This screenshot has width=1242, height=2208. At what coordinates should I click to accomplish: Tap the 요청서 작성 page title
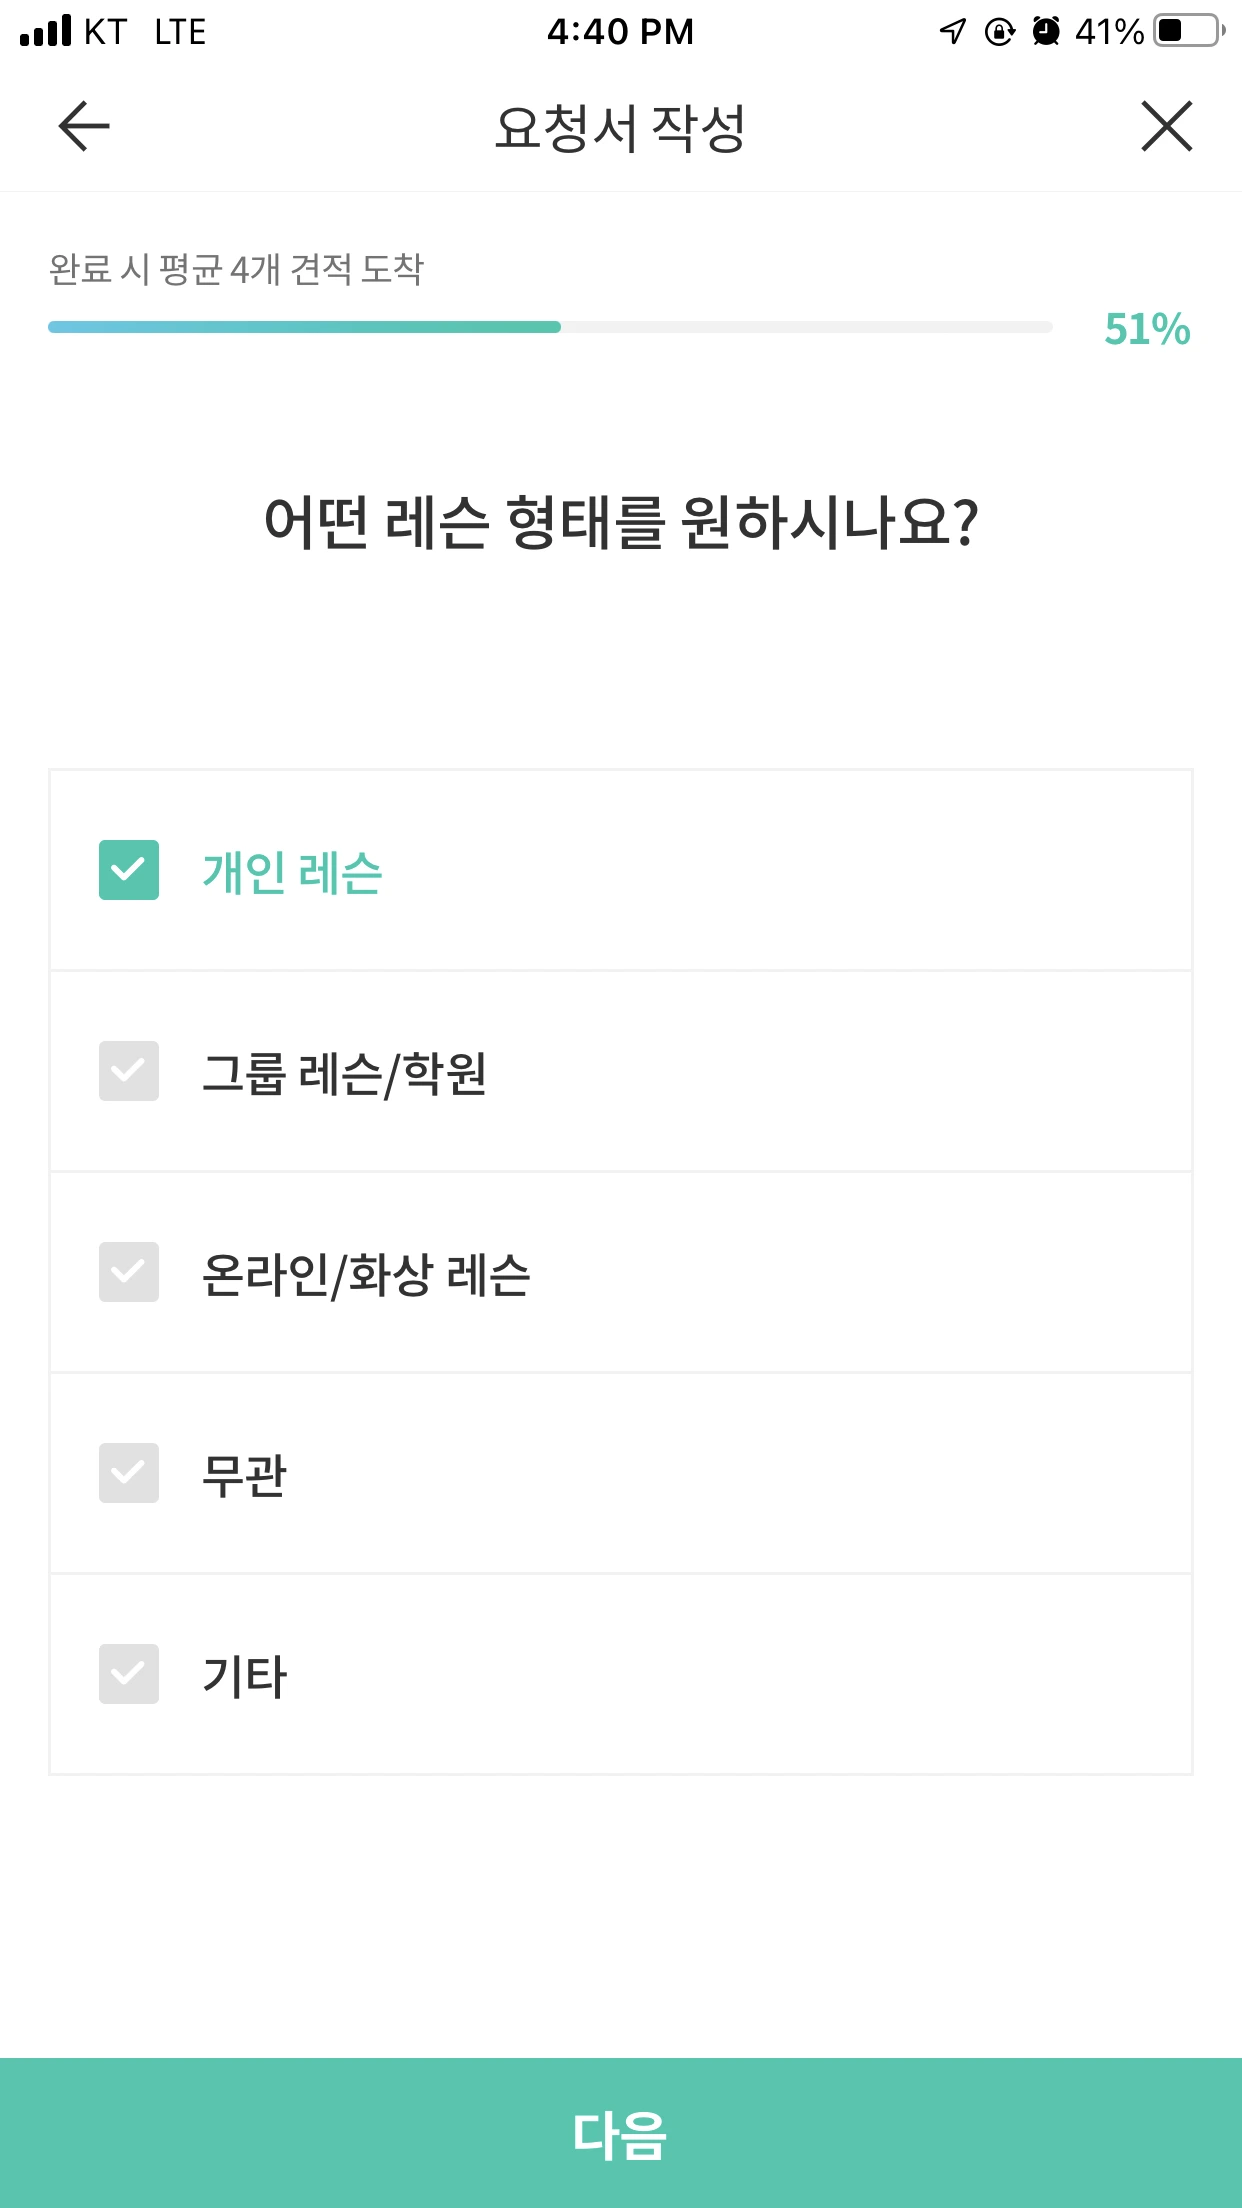(620, 128)
